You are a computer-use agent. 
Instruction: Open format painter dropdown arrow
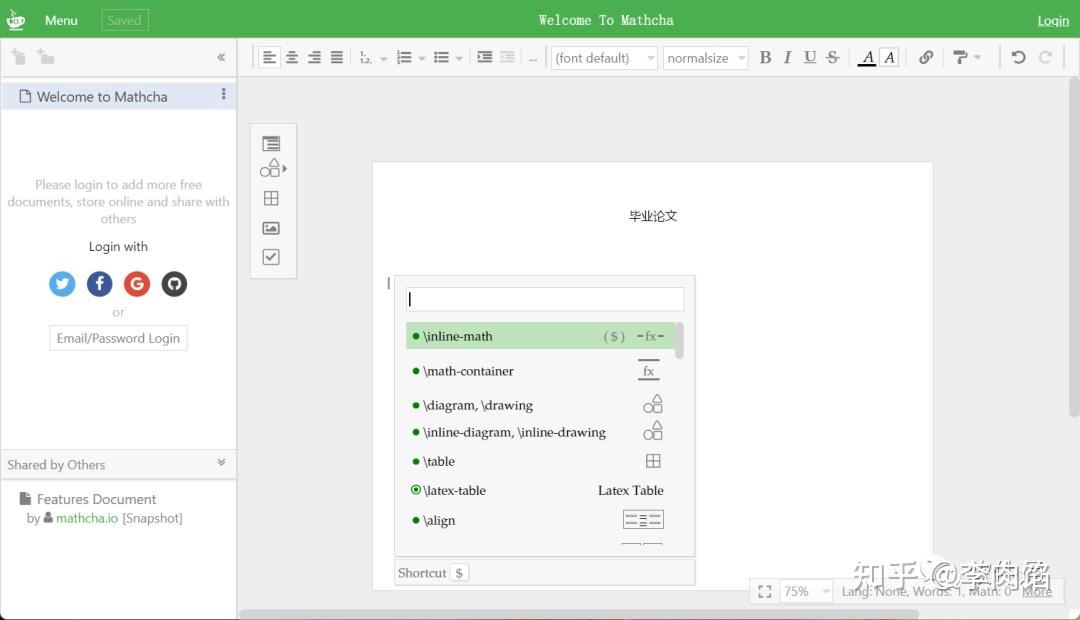977,58
